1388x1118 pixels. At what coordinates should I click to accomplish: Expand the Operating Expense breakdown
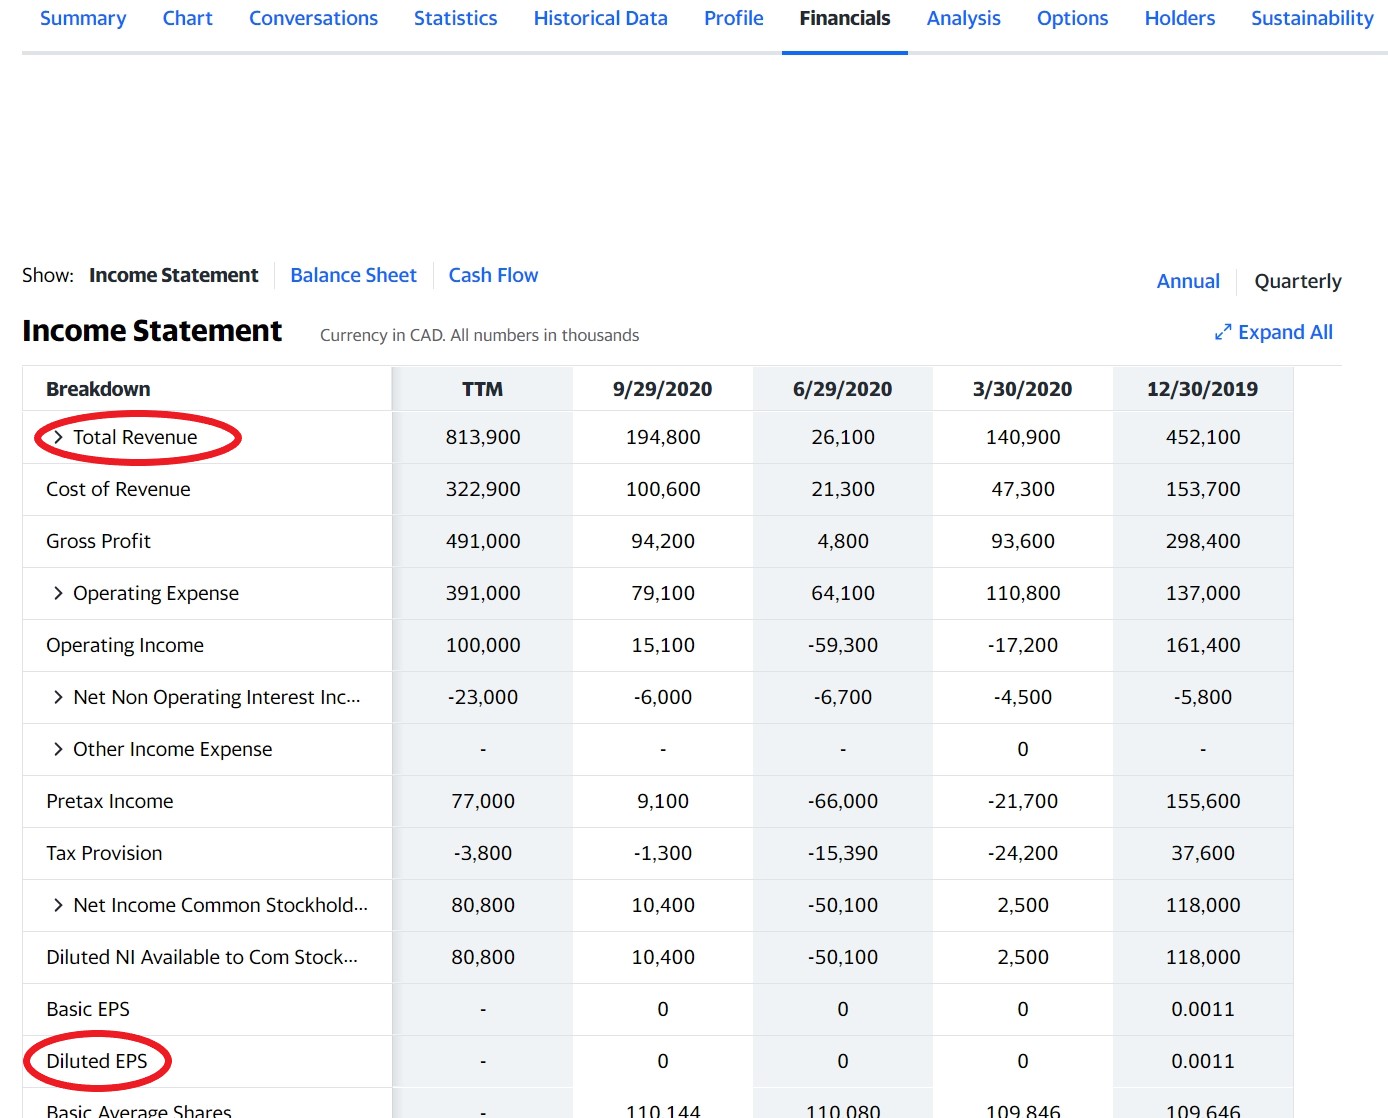coord(58,593)
